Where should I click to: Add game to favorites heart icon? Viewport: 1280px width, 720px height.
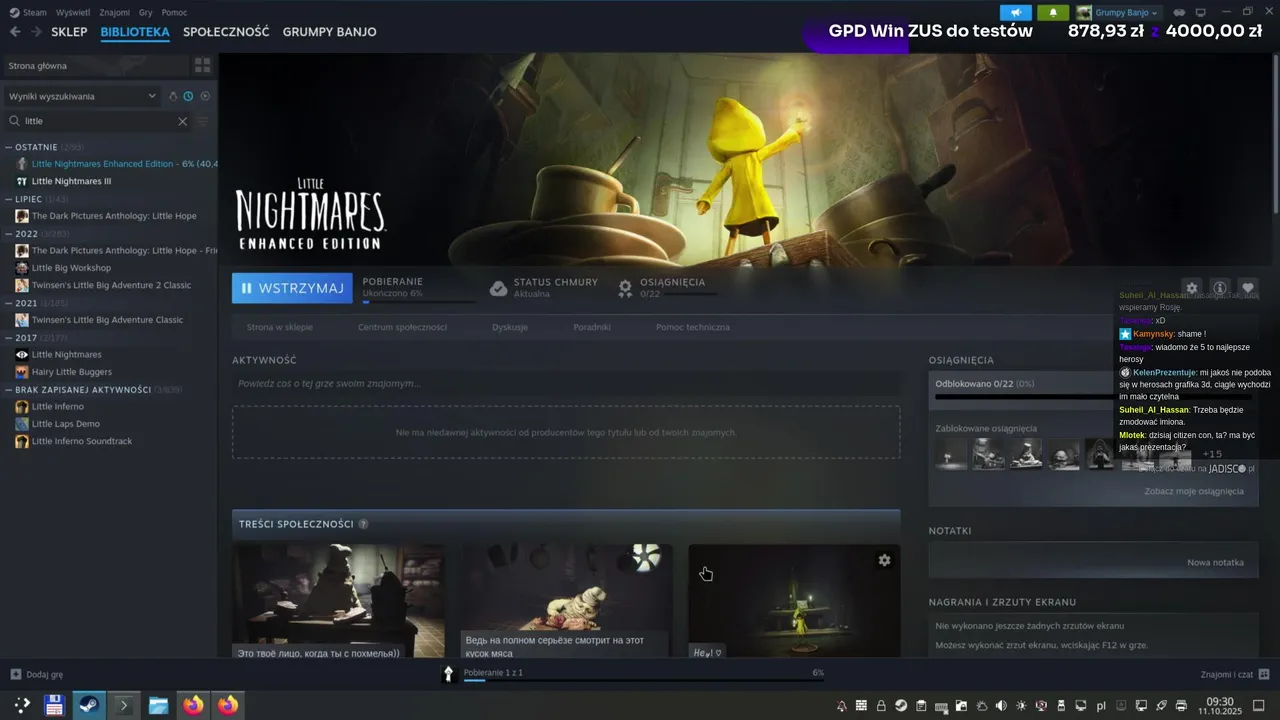(x=1247, y=287)
